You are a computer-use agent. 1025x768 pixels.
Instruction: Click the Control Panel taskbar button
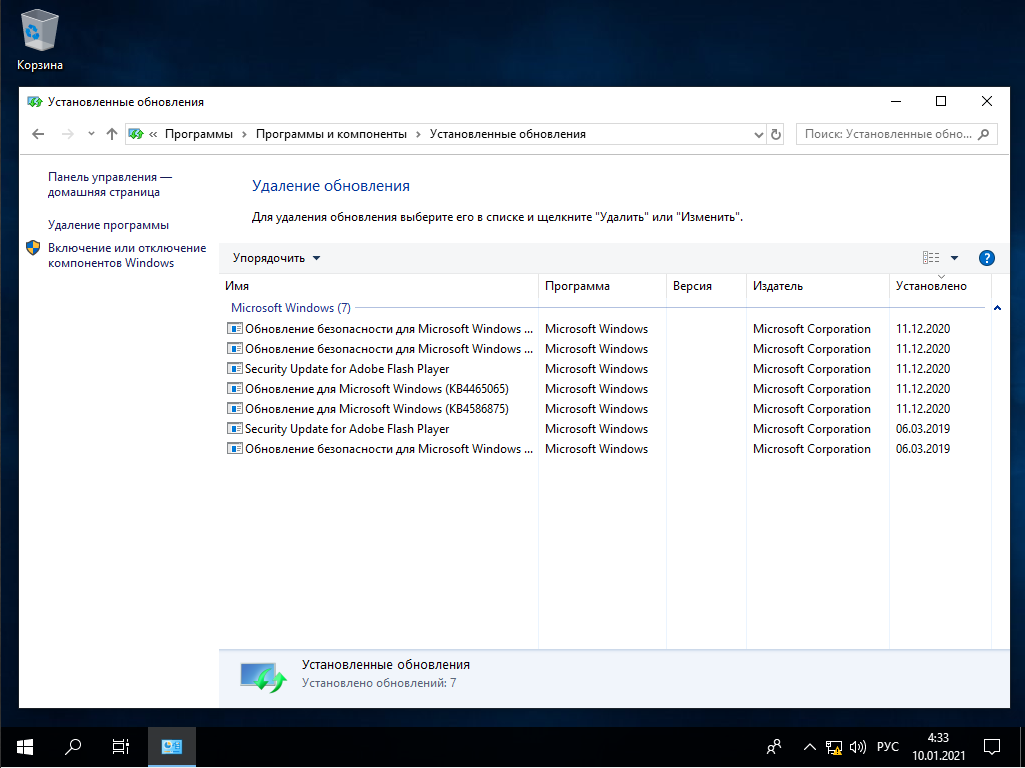(172, 746)
